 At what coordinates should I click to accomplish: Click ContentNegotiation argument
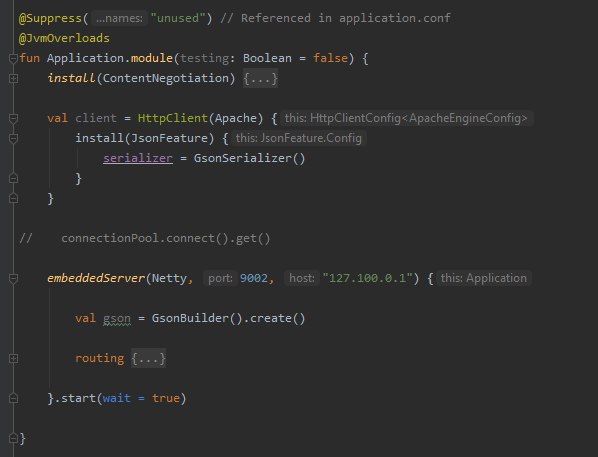pos(166,79)
